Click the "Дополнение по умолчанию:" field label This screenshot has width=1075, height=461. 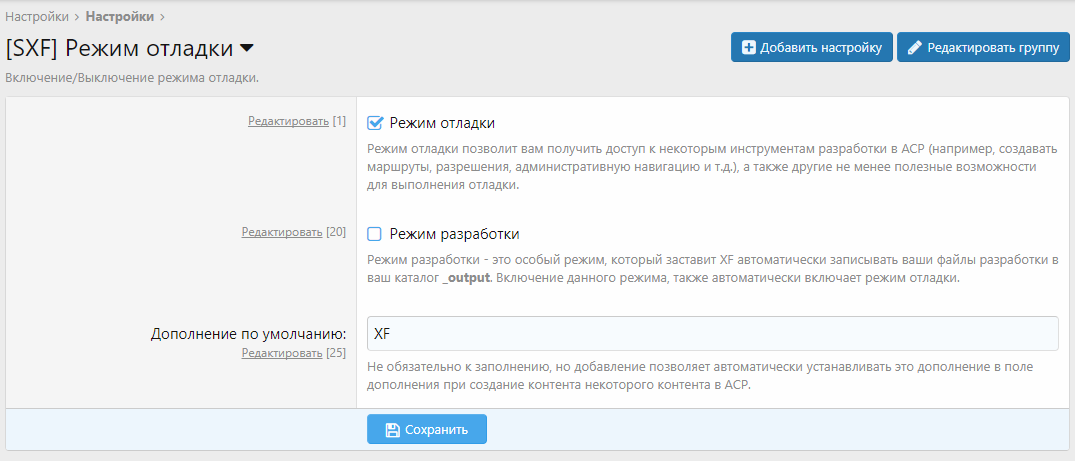tap(248, 333)
